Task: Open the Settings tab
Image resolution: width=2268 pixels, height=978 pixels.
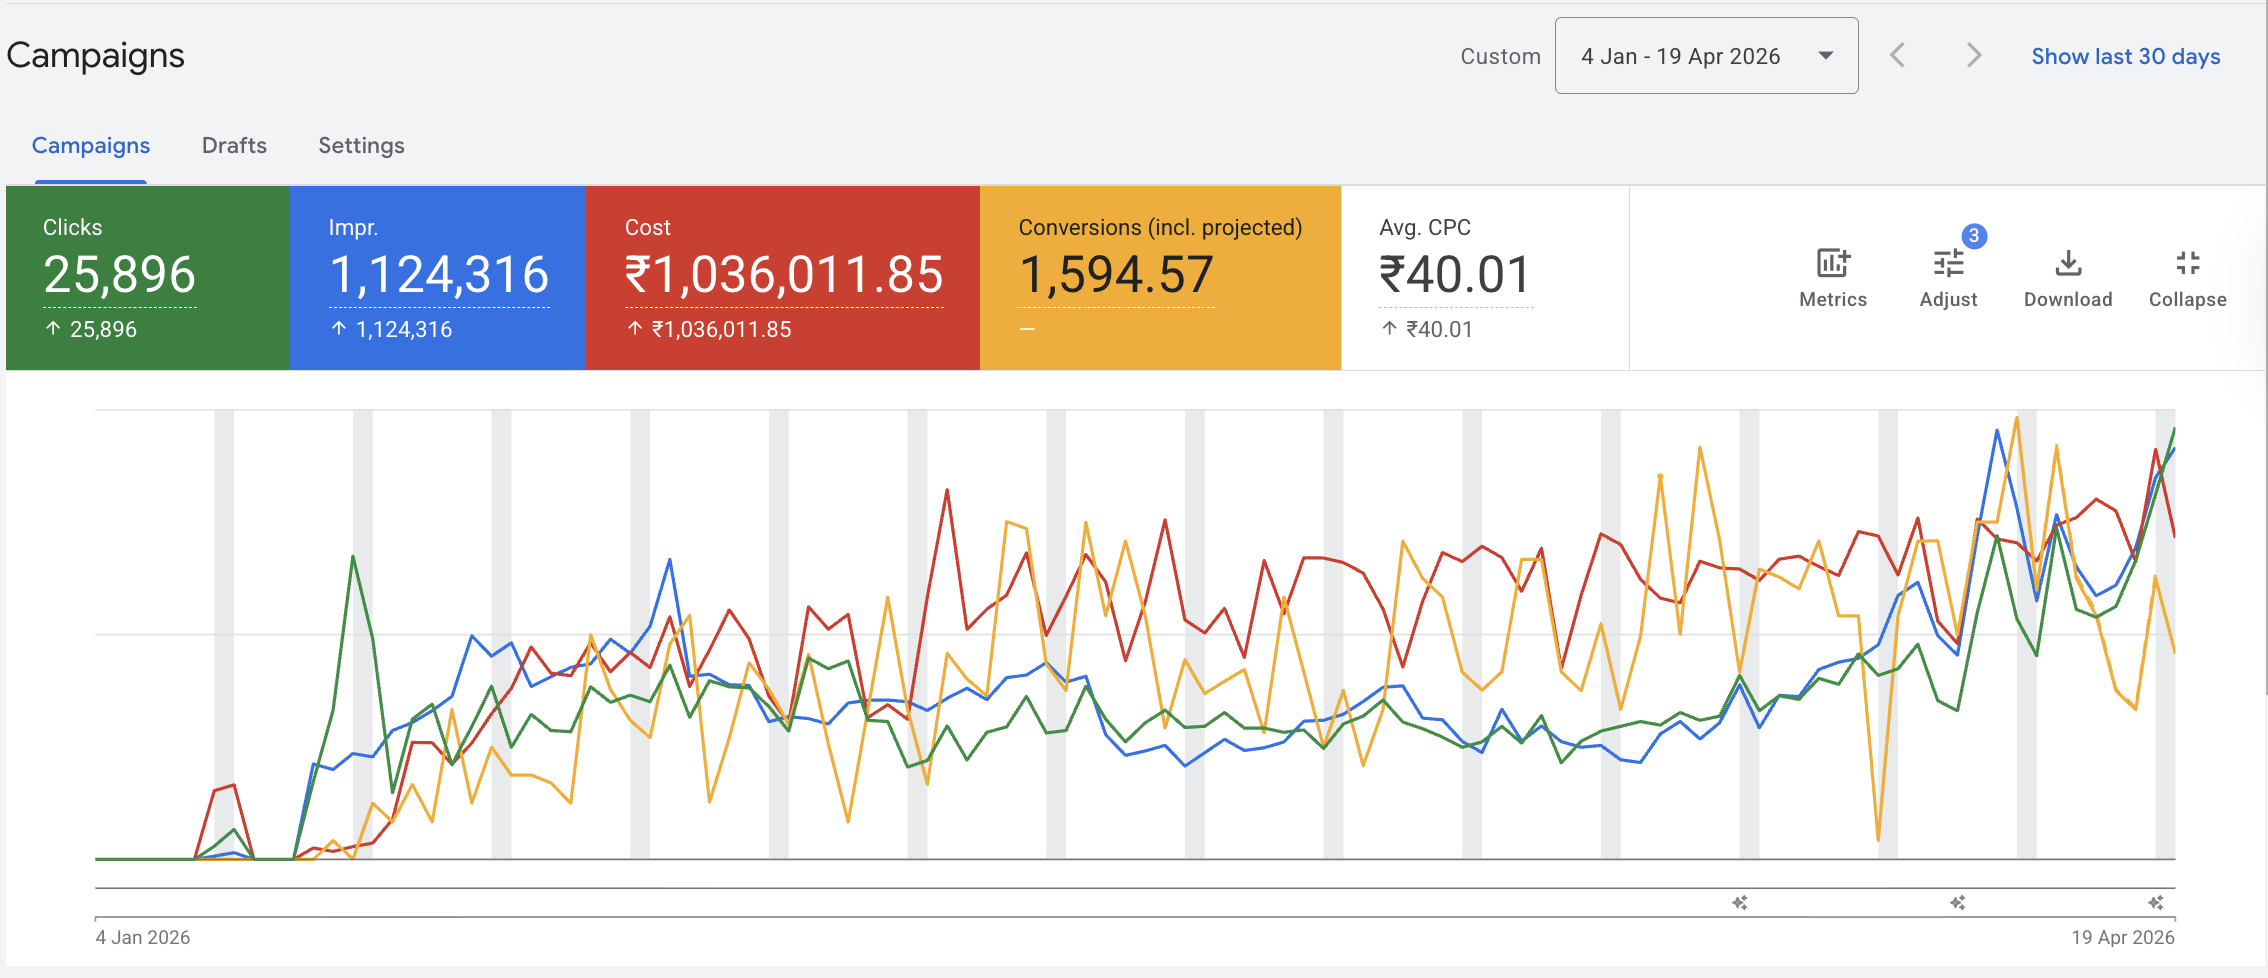Action: (361, 146)
